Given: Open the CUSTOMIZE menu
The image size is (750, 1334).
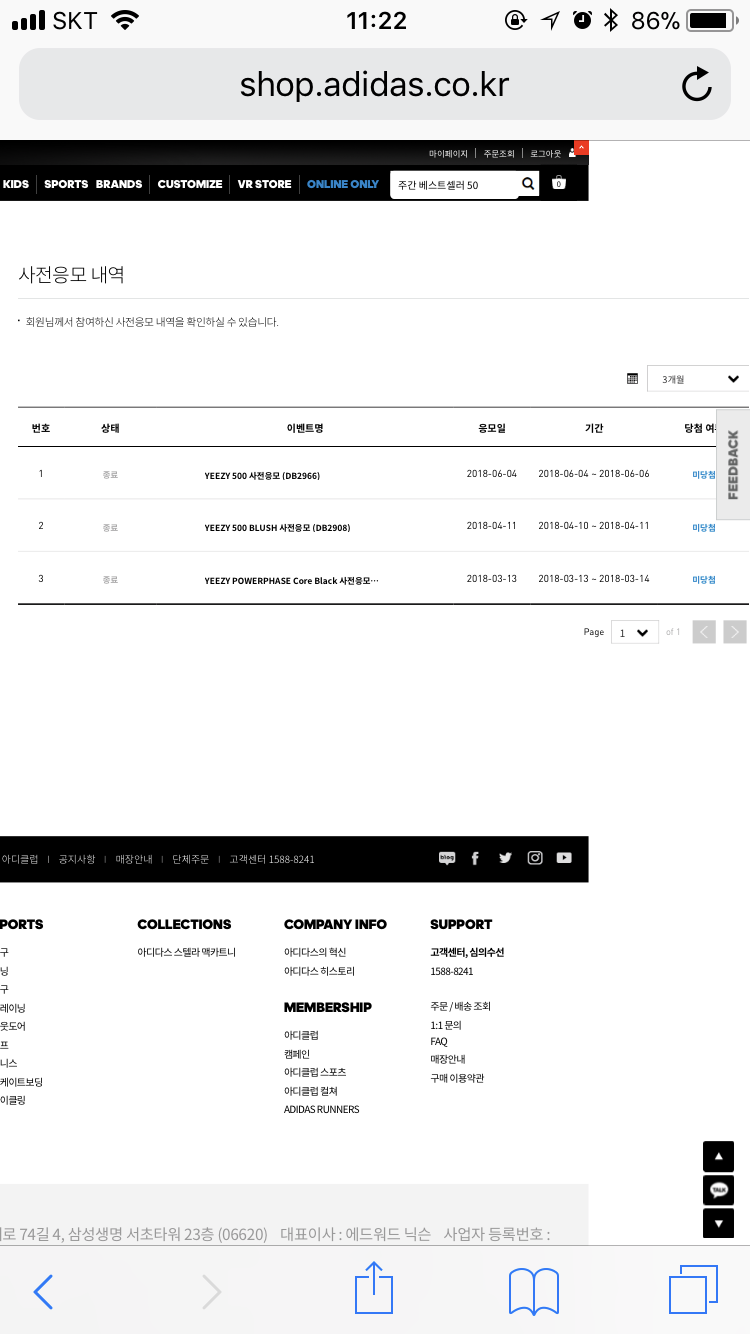Looking at the screenshot, I should [x=190, y=184].
